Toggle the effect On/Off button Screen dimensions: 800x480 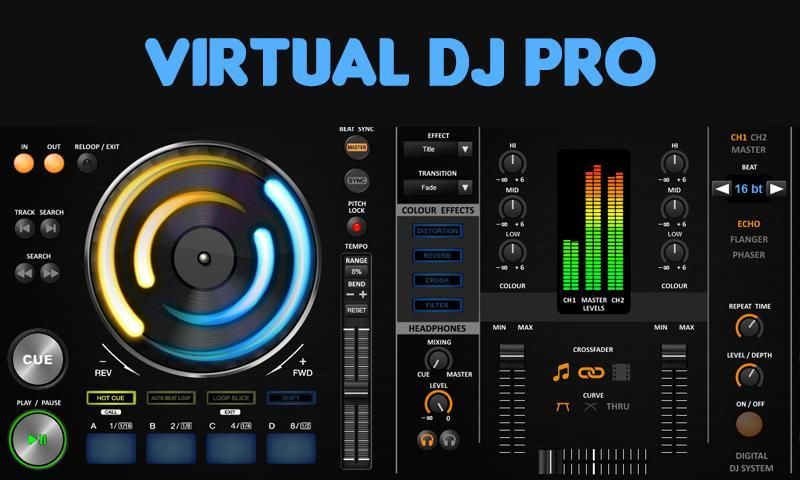pyautogui.click(x=748, y=424)
